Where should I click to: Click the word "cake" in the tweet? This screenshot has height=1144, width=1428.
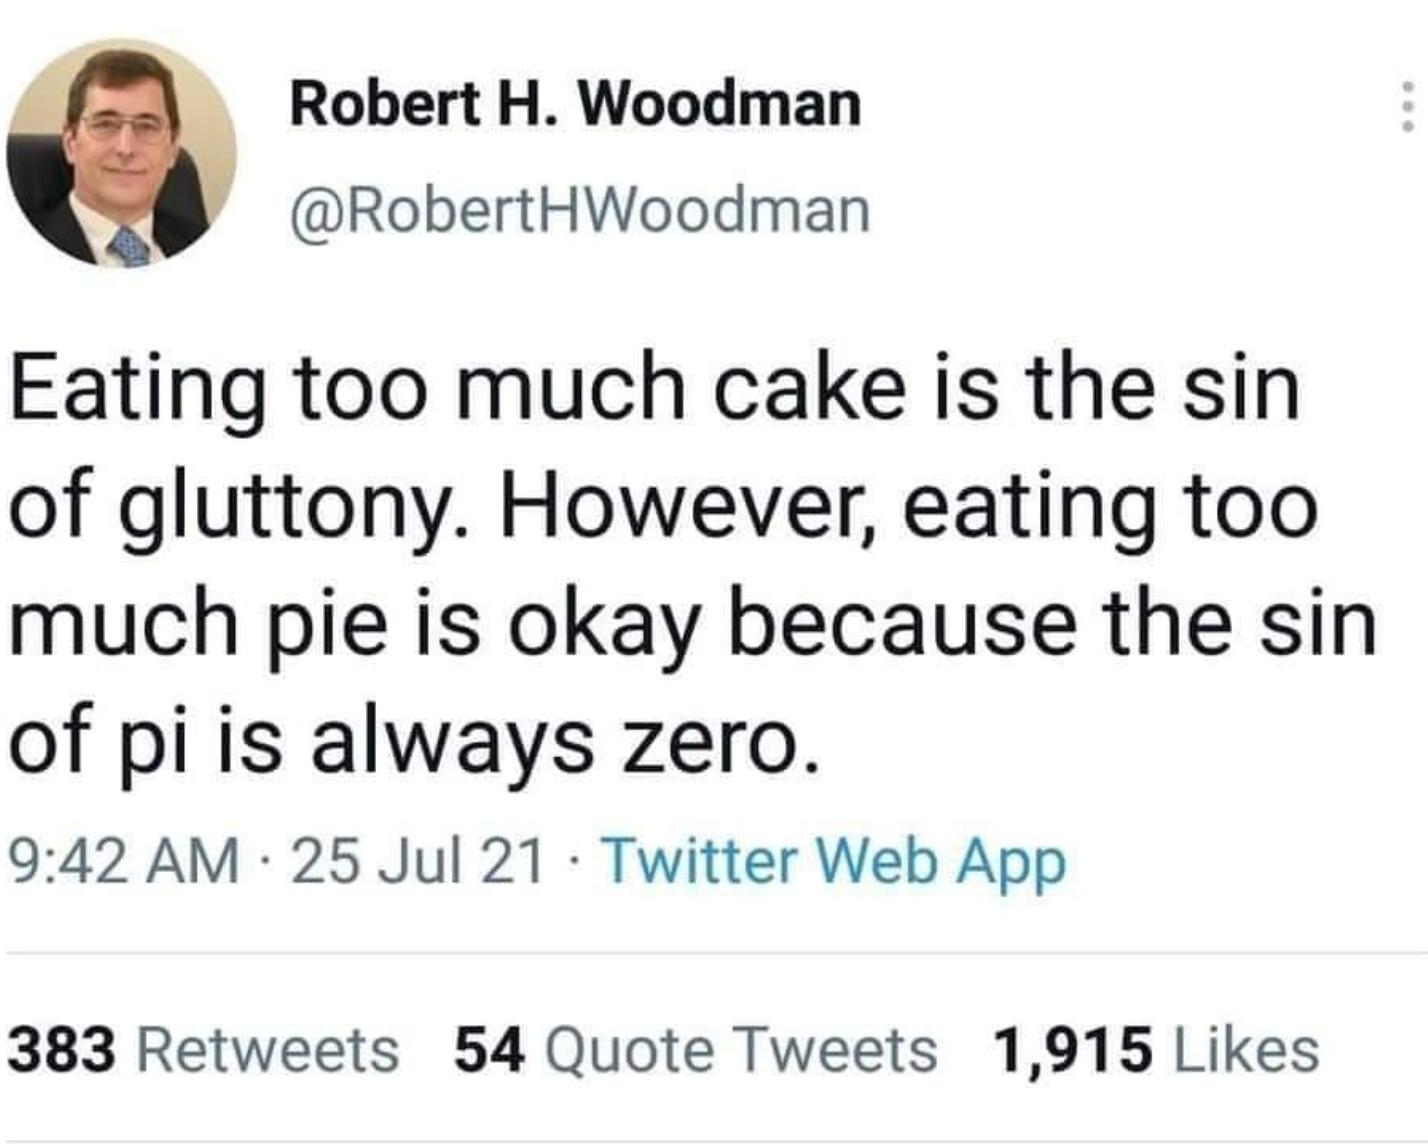[x=808, y=388]
